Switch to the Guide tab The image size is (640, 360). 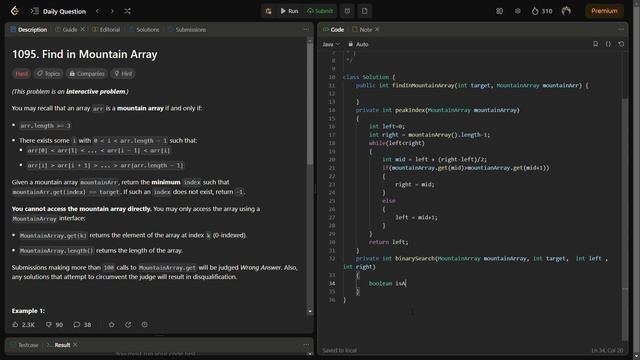pyautogui.click(x=67, y=29)
